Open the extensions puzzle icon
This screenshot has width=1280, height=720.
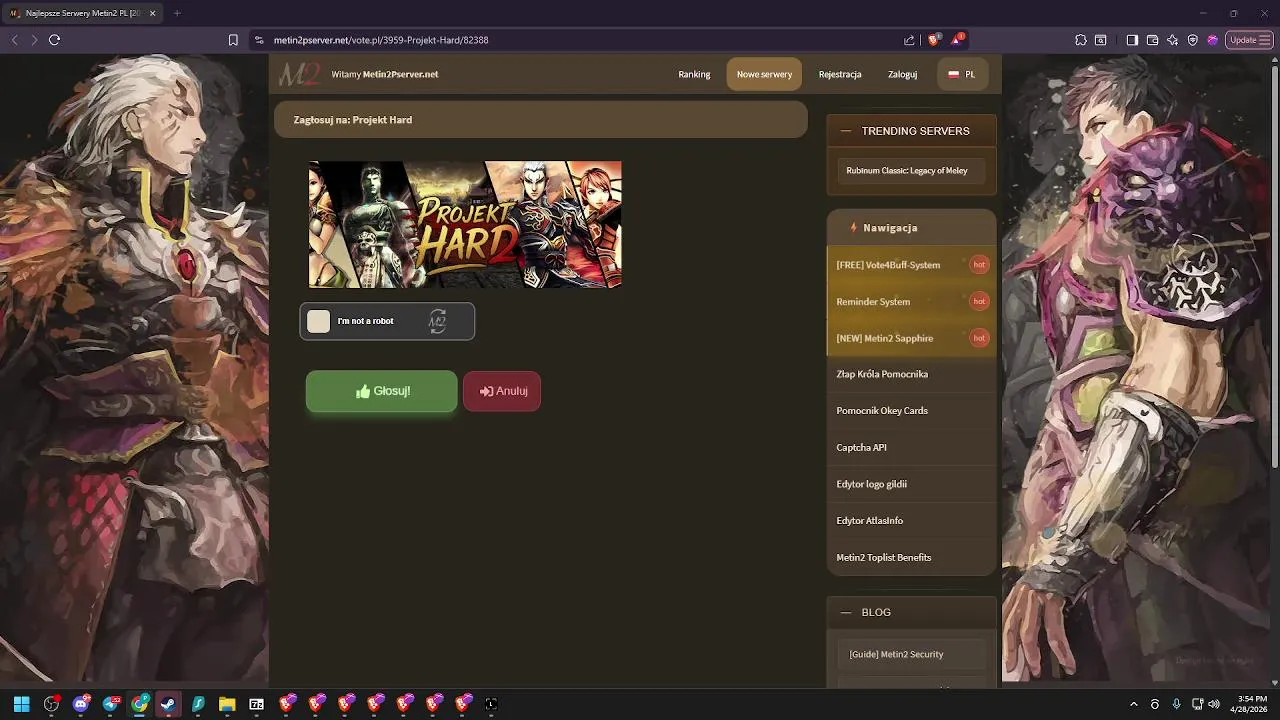click(1081, 40)
